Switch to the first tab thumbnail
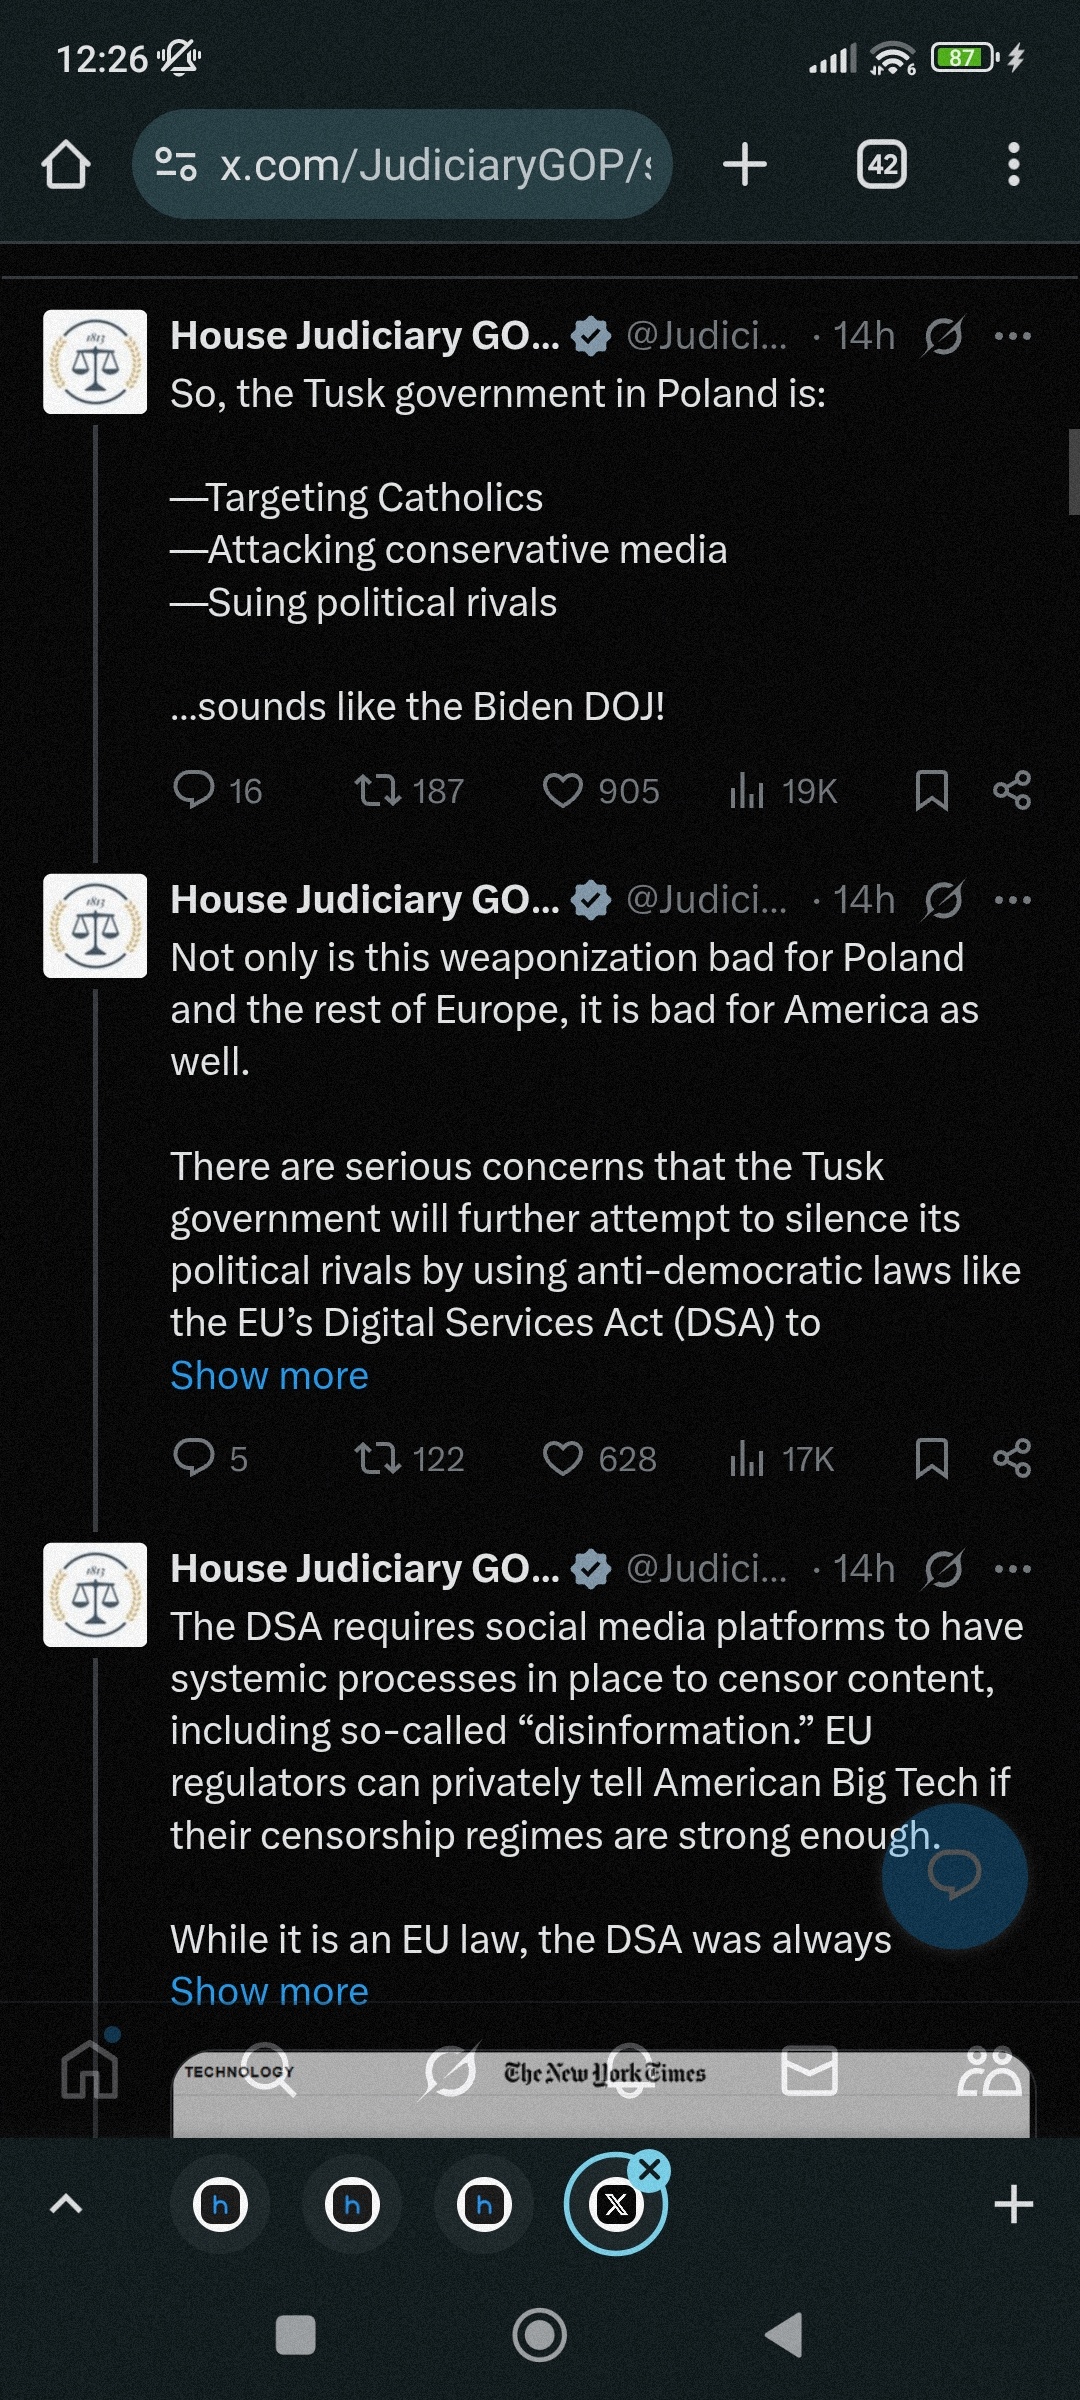1080x2400 pixels. coord(220,2204)
